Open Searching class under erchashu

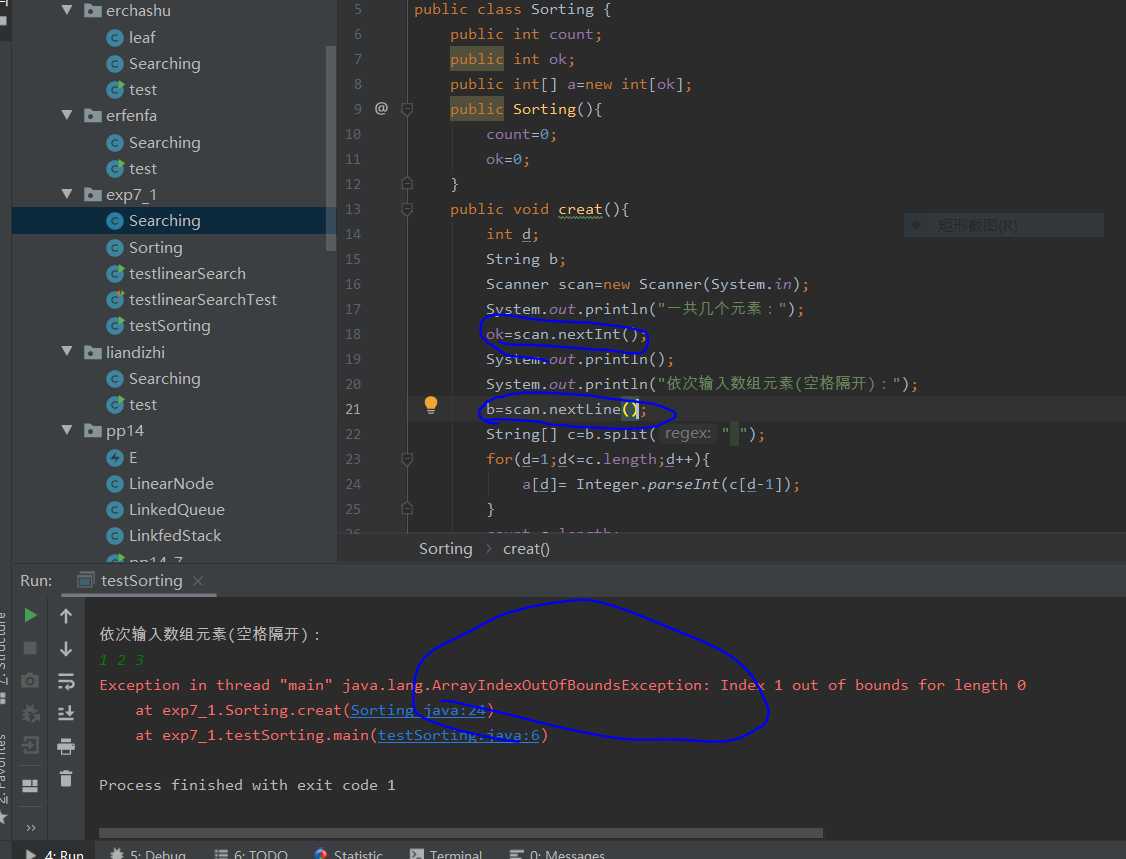pyautogui.click(x=164, y=64)
